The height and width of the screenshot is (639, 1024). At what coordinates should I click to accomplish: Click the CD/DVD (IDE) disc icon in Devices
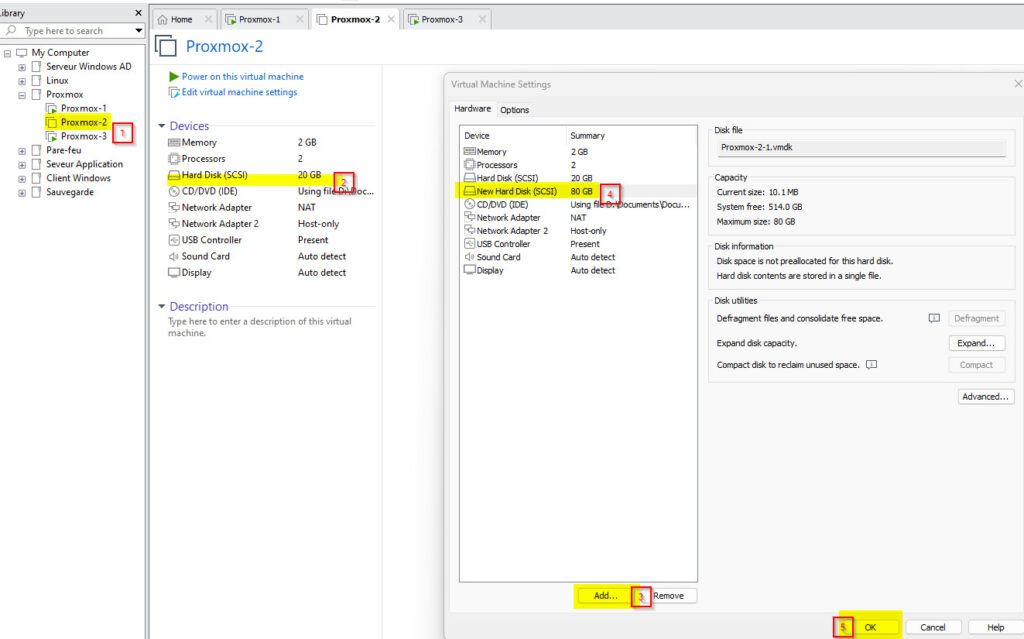[x=174, y=191]
